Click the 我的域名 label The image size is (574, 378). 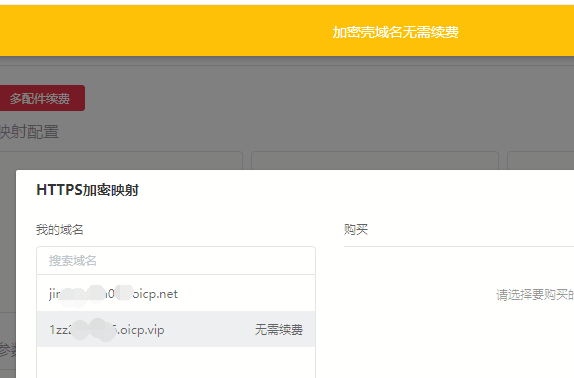(60, 229)
